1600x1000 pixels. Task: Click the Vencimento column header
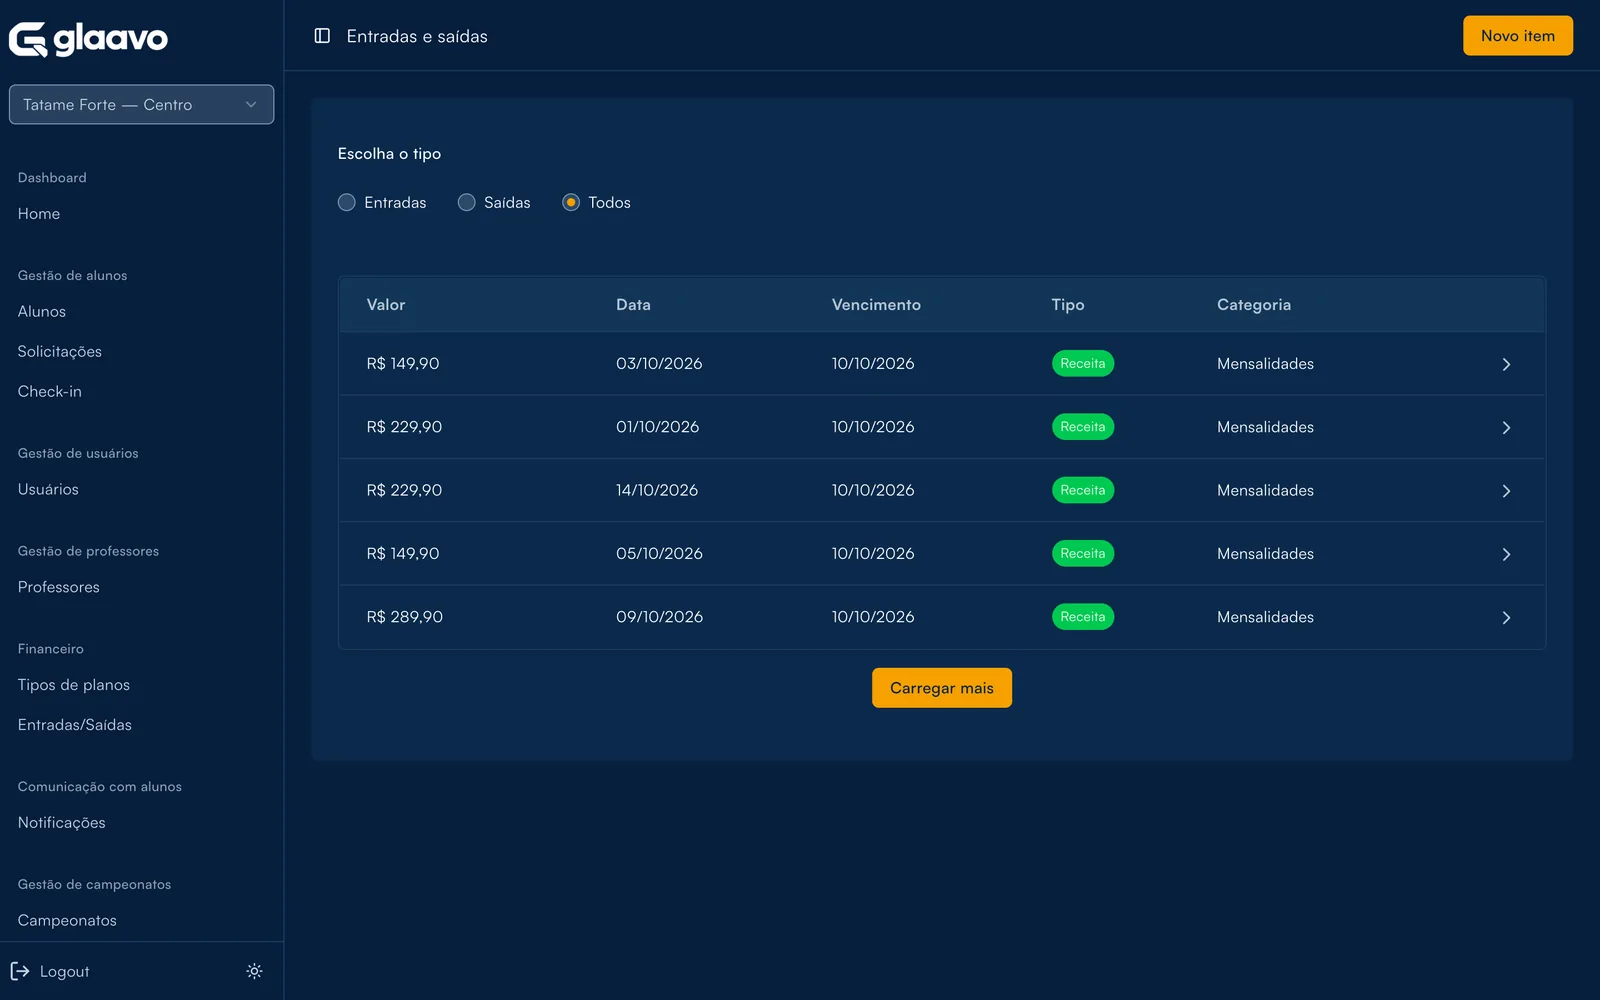[876, 305]
